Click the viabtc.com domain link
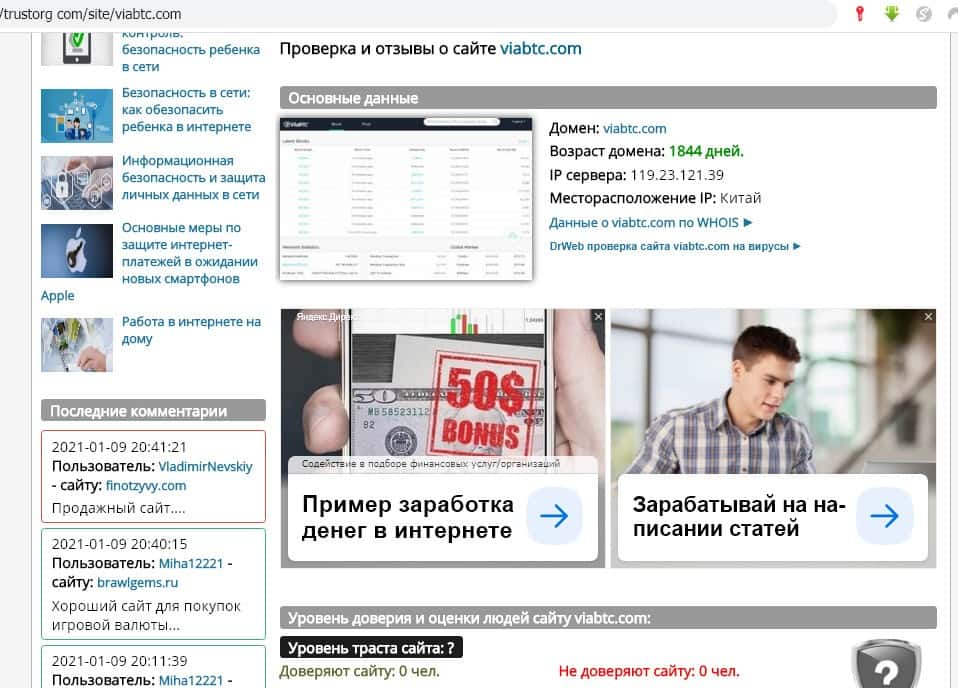958x688 pixels. coord(635,129)
